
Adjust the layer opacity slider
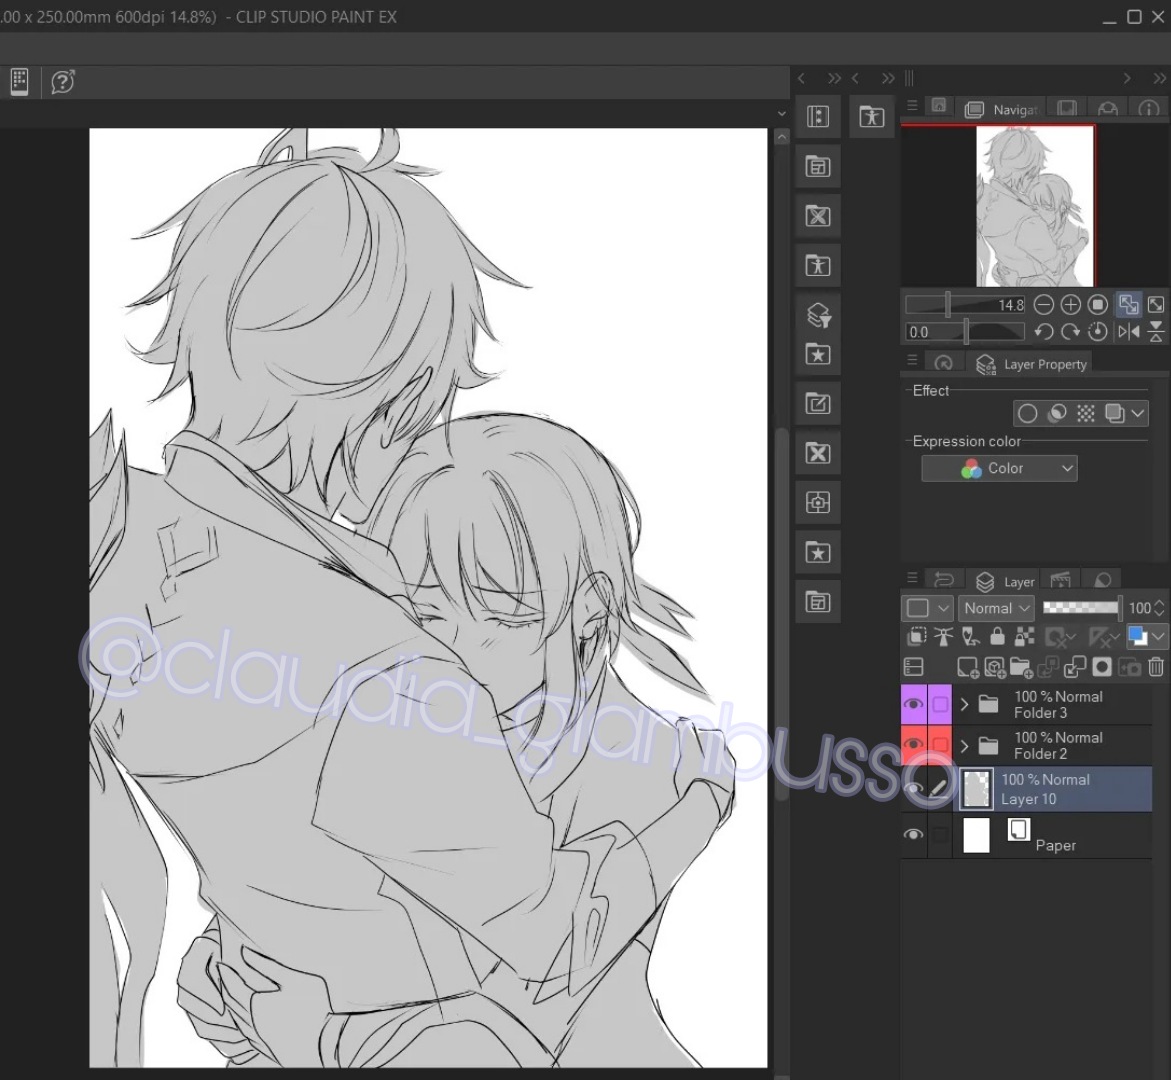click(x=1081, y=608)
